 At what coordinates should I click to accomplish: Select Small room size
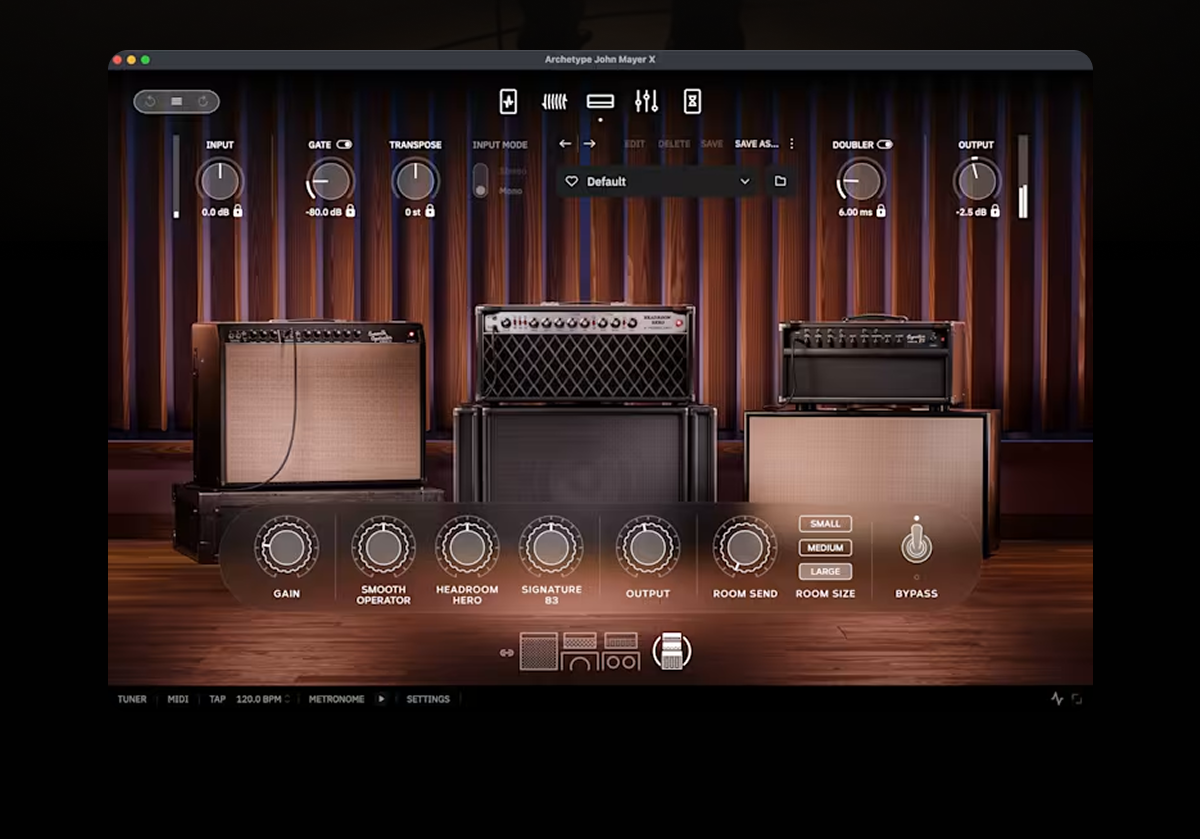point(825,524)
